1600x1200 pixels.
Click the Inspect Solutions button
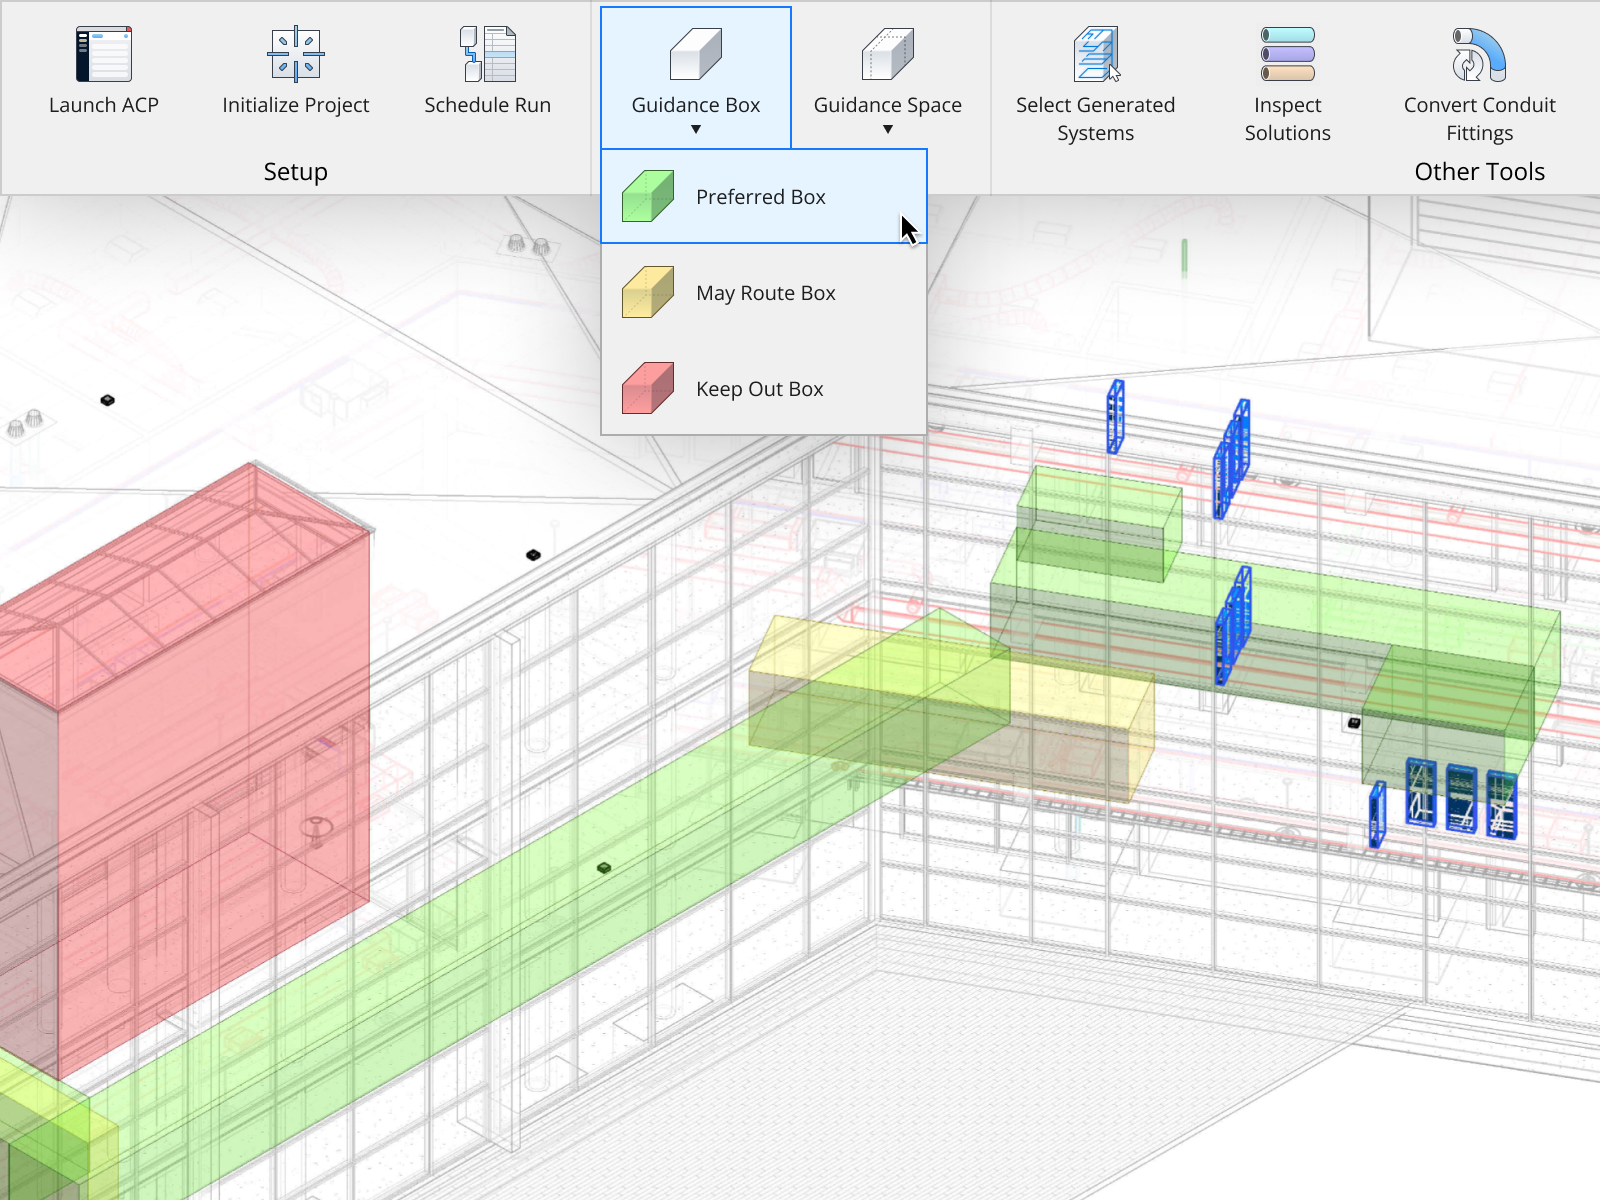[1287, 80]
